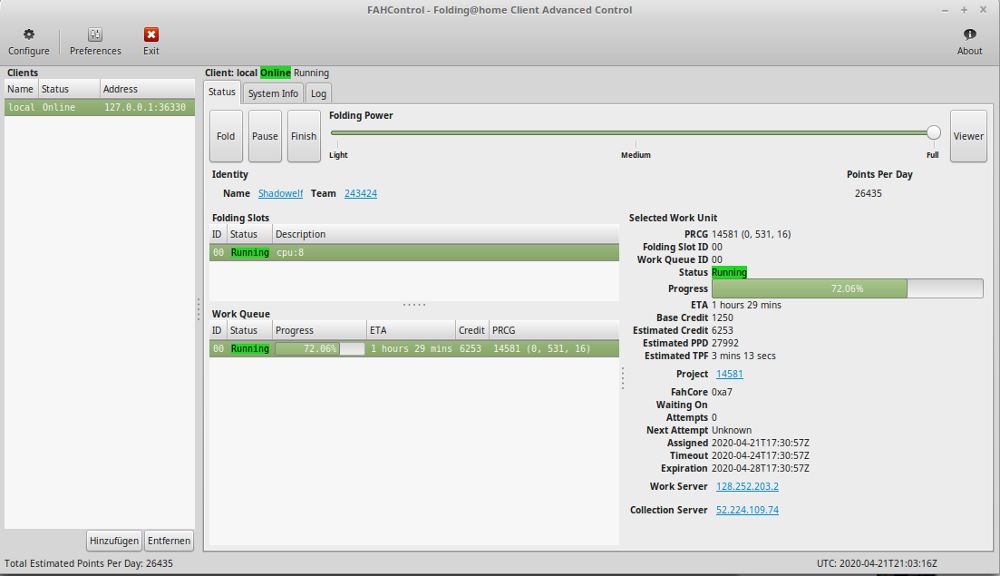The height and width of the screenshot is (576, 1000).
Task: Click the Hinzufügen button
Action: click(x=114, y=540)
